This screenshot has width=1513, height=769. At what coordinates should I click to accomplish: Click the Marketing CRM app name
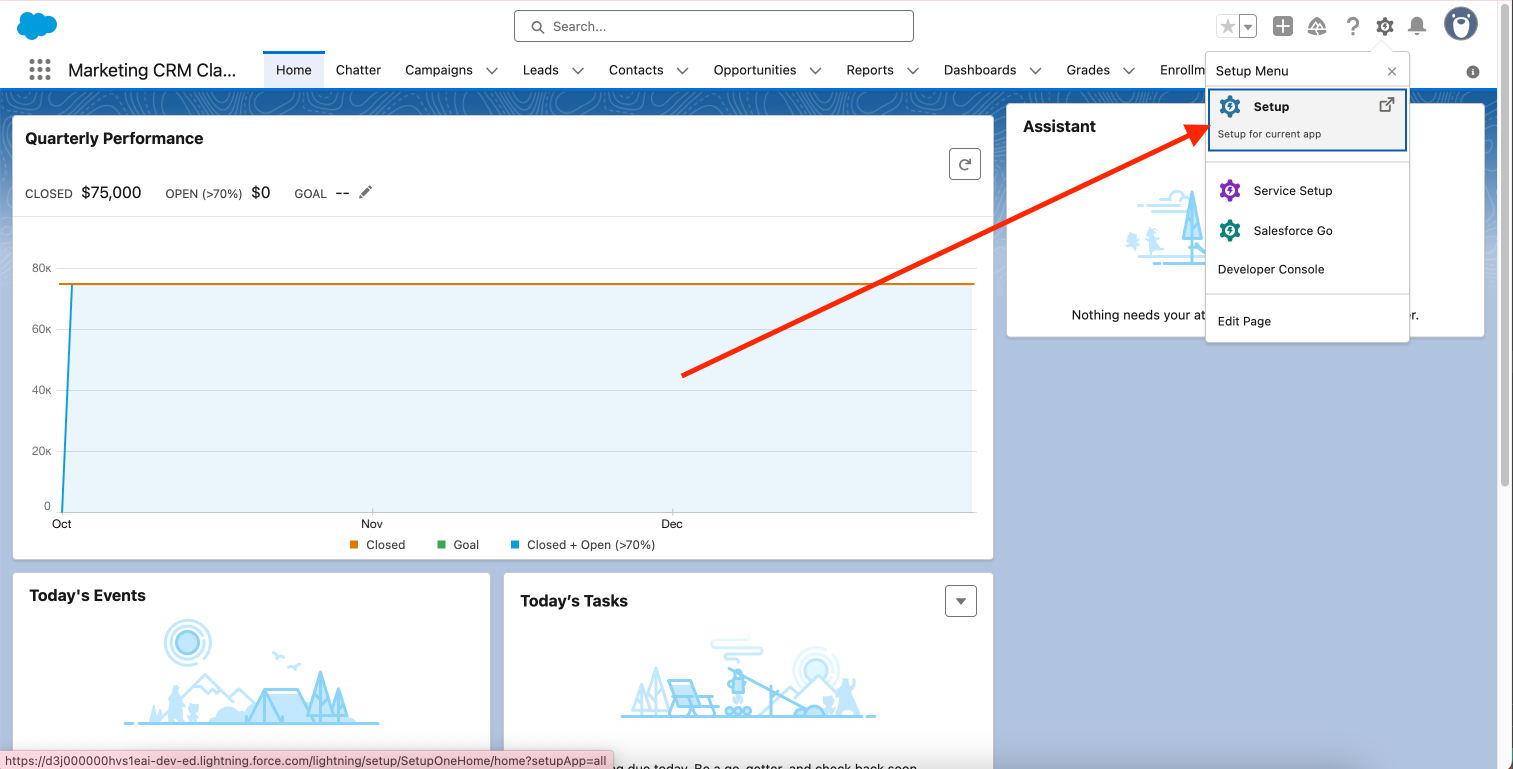click(x=153, y=70)
